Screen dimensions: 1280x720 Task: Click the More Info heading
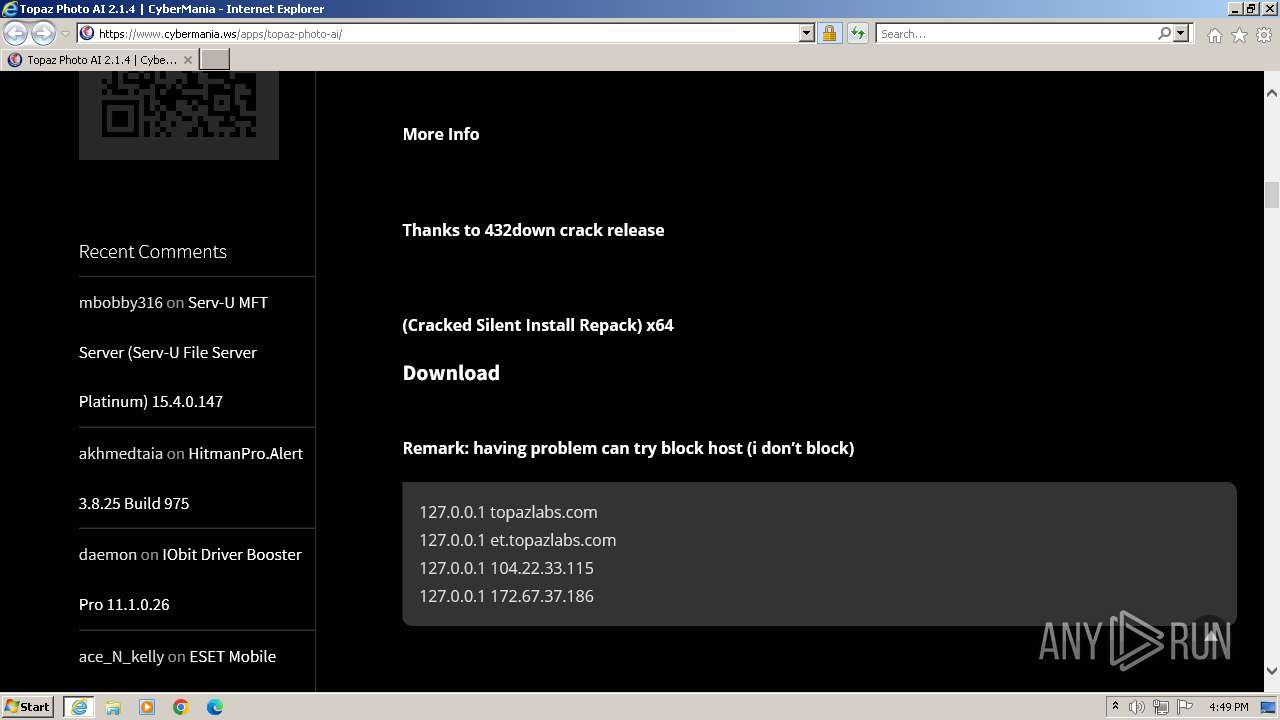441,134
